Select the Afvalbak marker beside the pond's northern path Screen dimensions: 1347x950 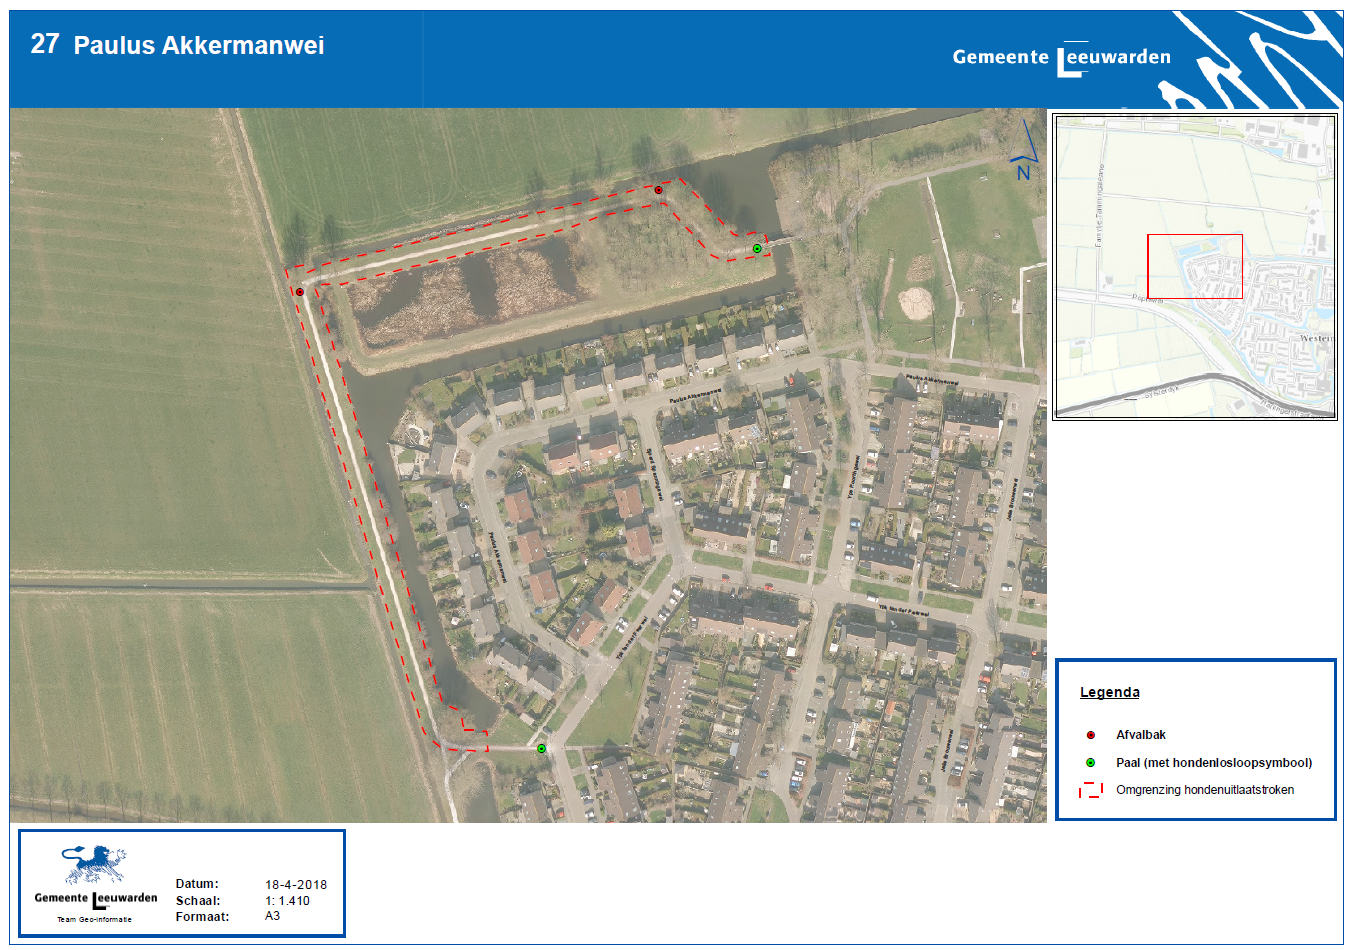tap(659, 190)
